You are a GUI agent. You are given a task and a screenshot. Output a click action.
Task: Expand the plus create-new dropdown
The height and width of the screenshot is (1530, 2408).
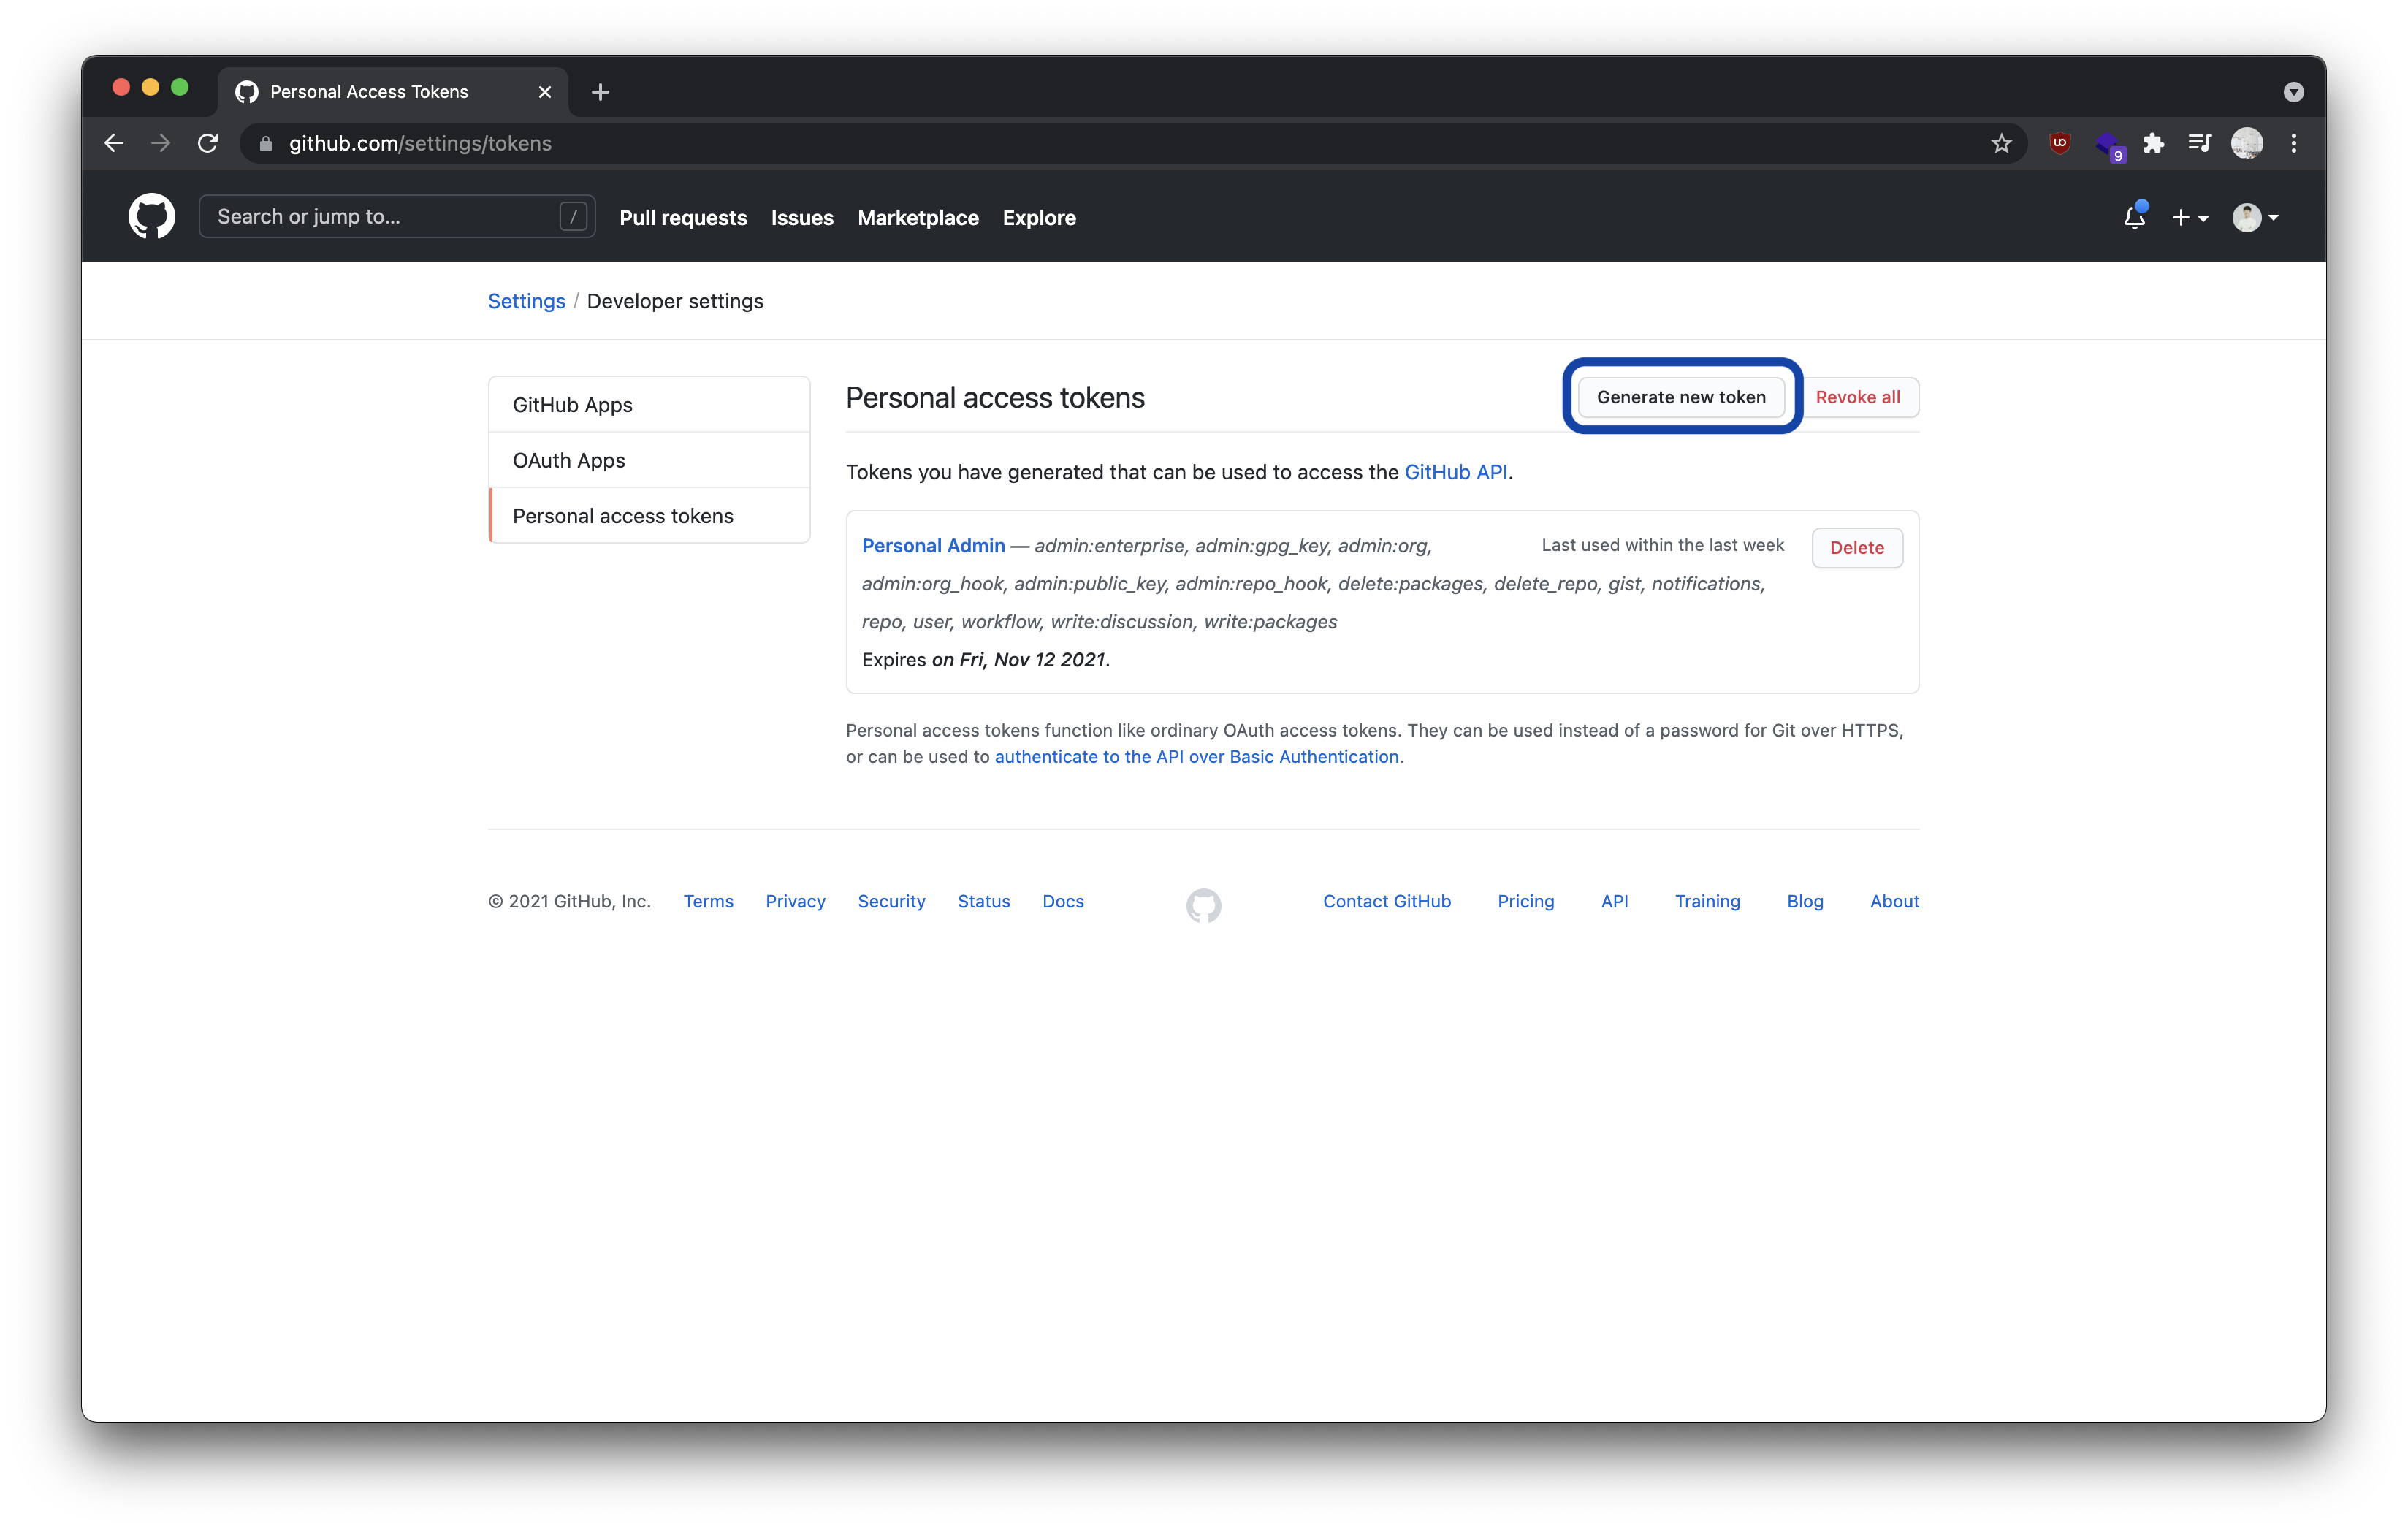(x=2189, y=218)
